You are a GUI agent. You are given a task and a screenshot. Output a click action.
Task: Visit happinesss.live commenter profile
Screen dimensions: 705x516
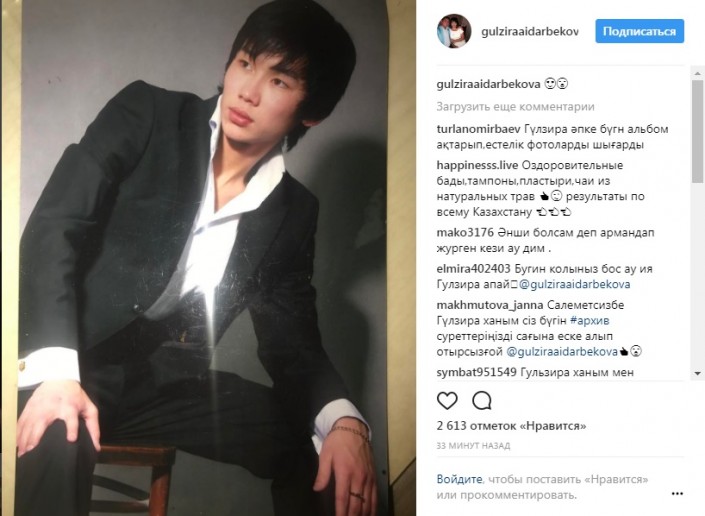click(x=477, y=165)
